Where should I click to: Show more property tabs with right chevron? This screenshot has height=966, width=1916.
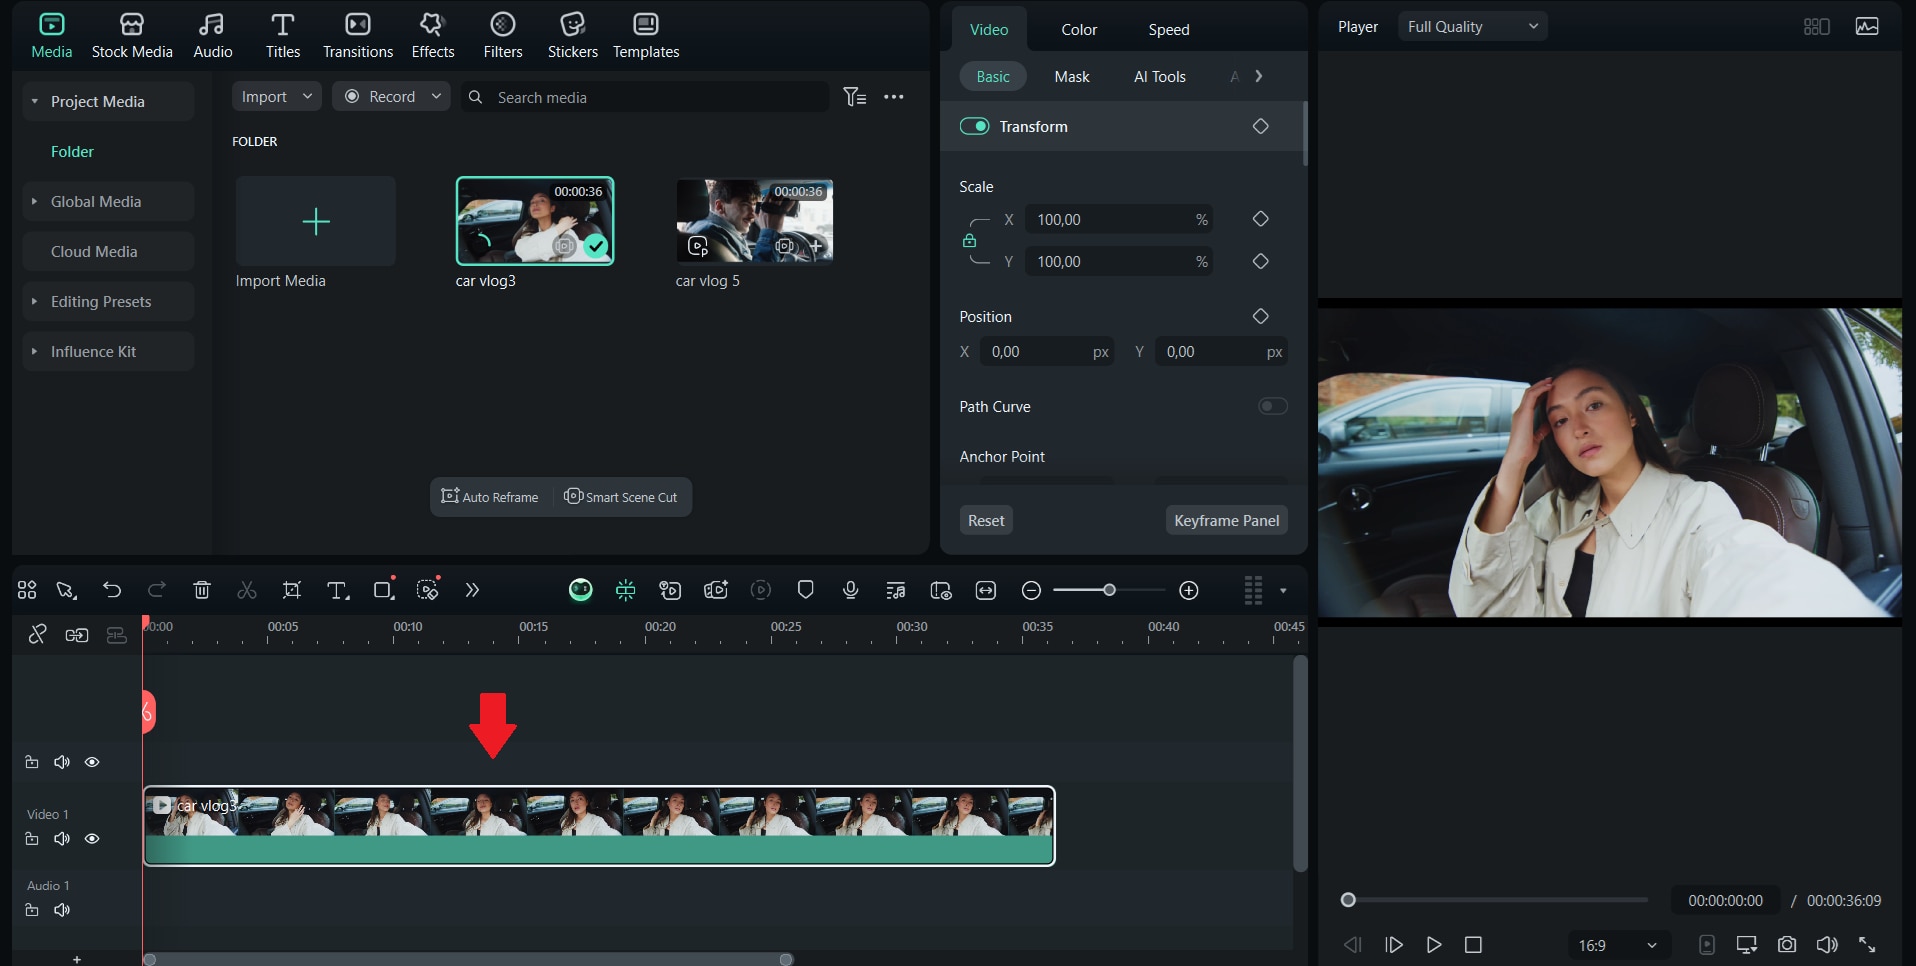point(1259,76)
